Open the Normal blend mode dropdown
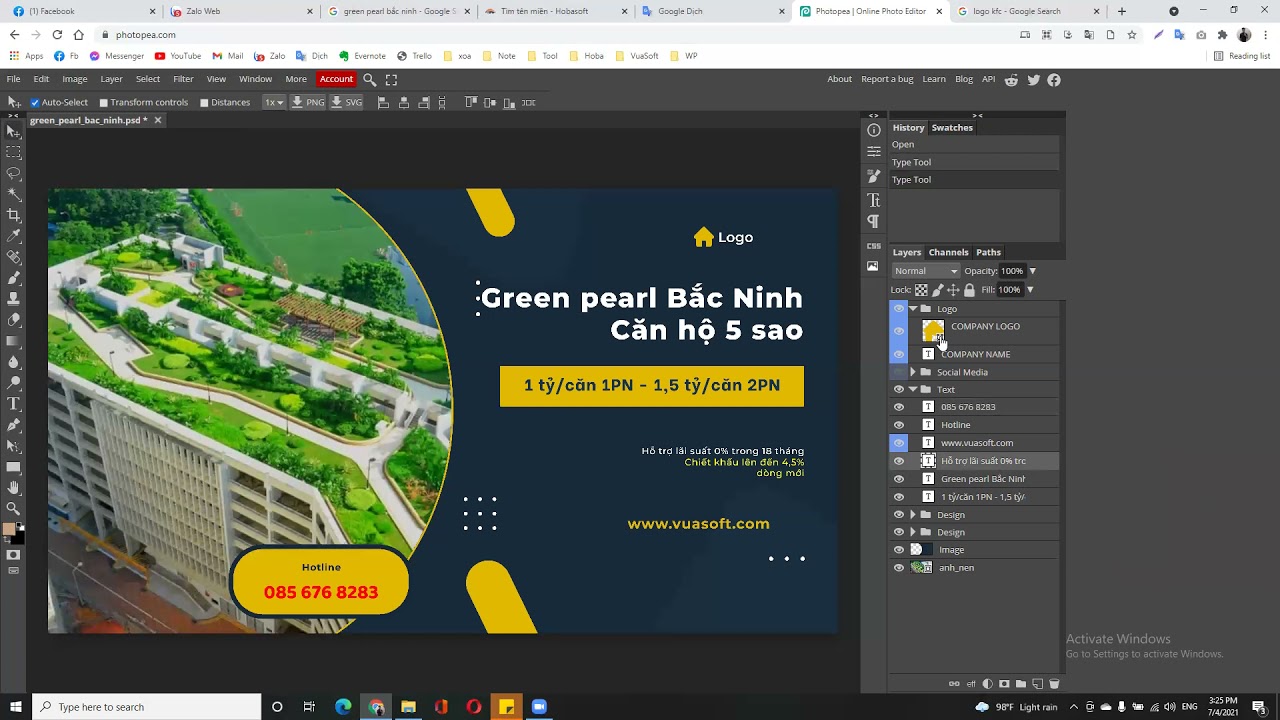The image size is (1280, 720). [x=926, y=271]
